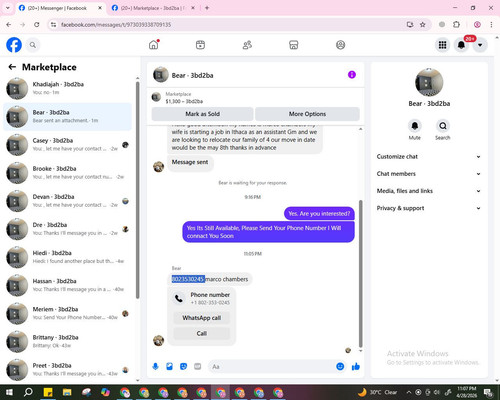Open the GIF picker icon
500x400 pixels.
point(198,367)
